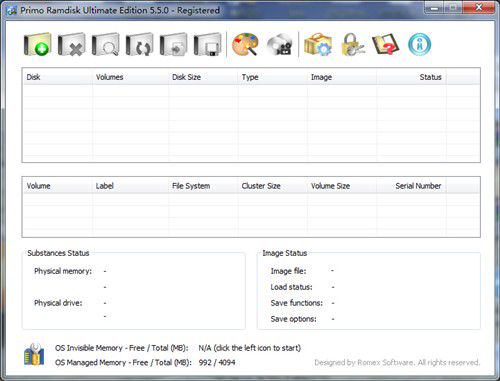Click the Image Status group title

click(285, 253)
